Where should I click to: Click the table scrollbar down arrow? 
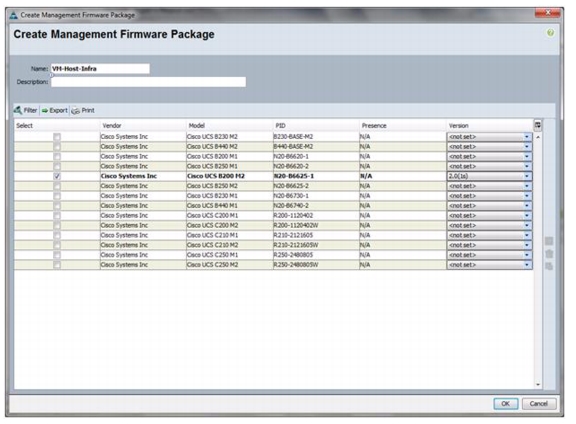(538, 384)
